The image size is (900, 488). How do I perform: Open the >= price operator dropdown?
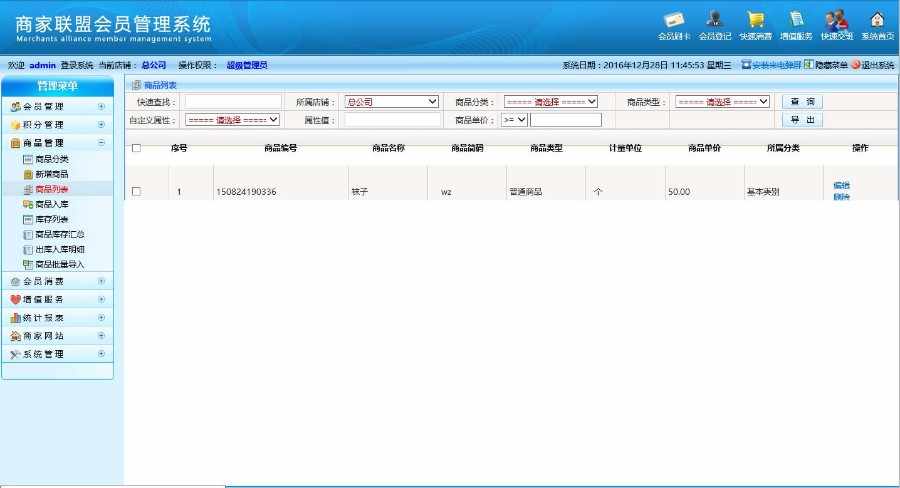click(514, 120)
